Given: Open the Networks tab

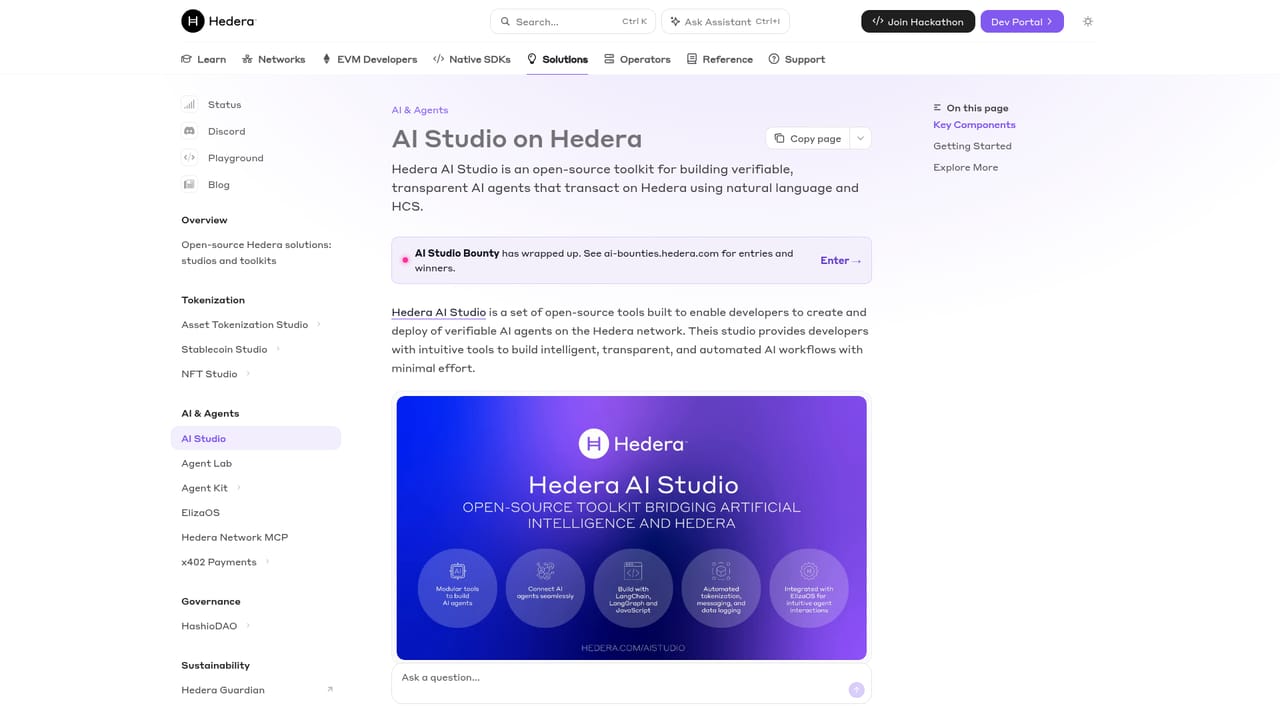Looking at the screenshot, I should tap(274, 59).
